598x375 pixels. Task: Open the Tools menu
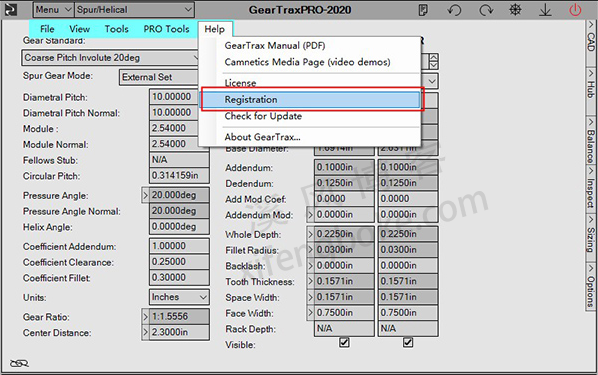point(116,29)
